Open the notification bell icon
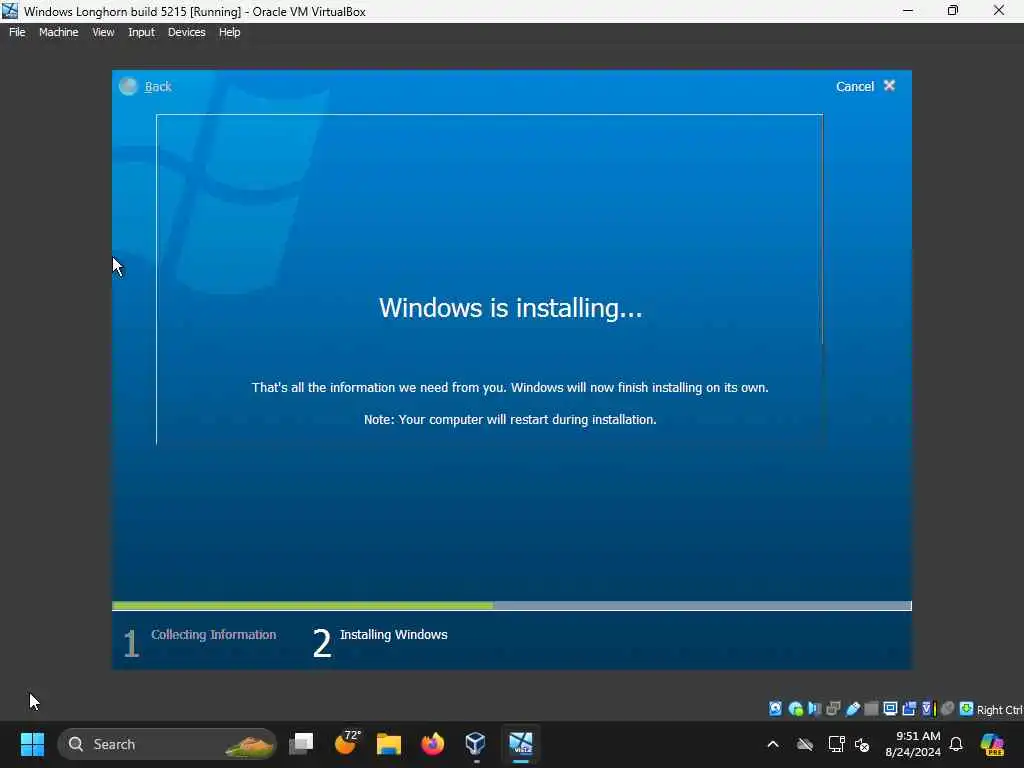This screenshot has height=768, width=1024. pyautogui.click(x=956, y=744)
